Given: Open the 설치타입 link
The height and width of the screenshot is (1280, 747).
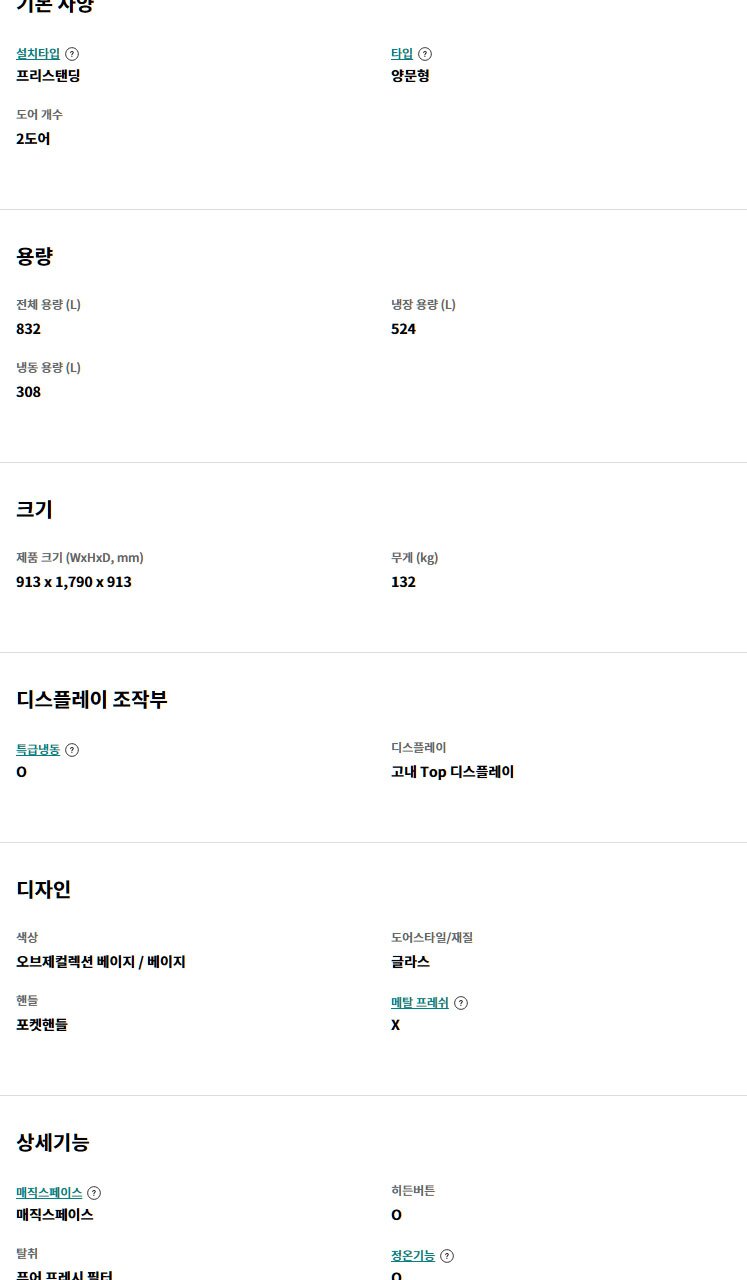Looking at the screenshot, I should tap(38, 54).
